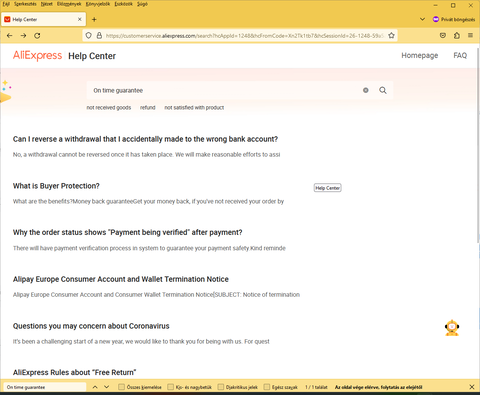Jump to the previous find match
480x395 pixels.
coord(95,387)
